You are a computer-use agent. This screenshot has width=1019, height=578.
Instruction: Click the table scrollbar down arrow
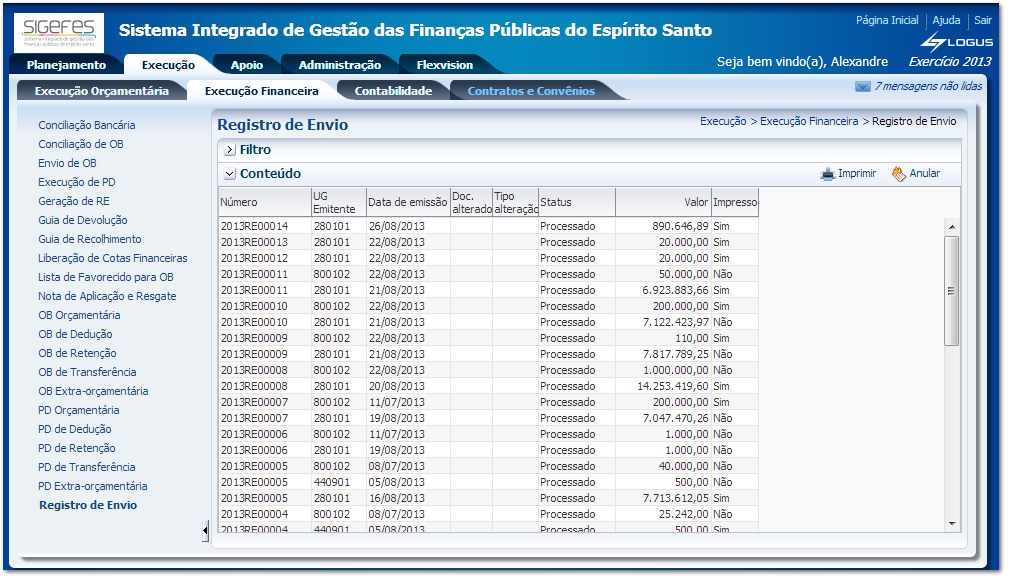pos(952,523)
